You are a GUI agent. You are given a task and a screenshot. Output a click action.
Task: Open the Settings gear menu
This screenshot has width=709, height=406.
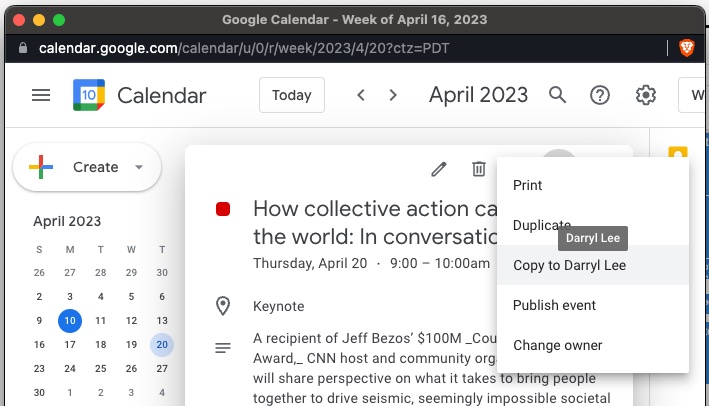(645, 95)
